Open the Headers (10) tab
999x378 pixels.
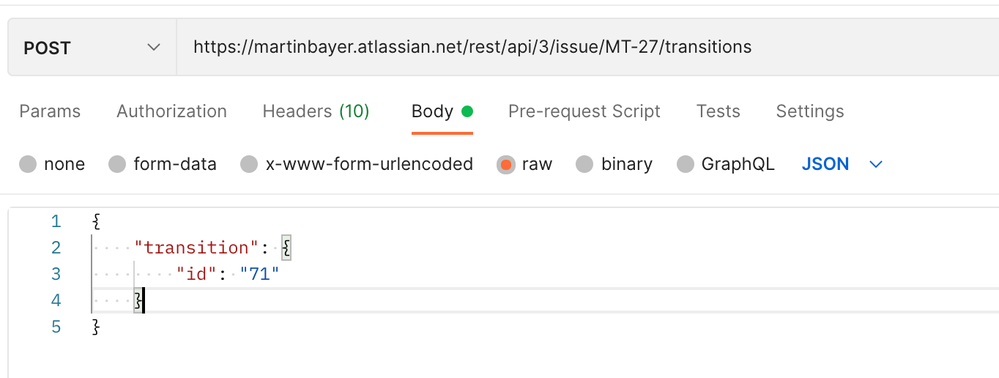[316, 112]
